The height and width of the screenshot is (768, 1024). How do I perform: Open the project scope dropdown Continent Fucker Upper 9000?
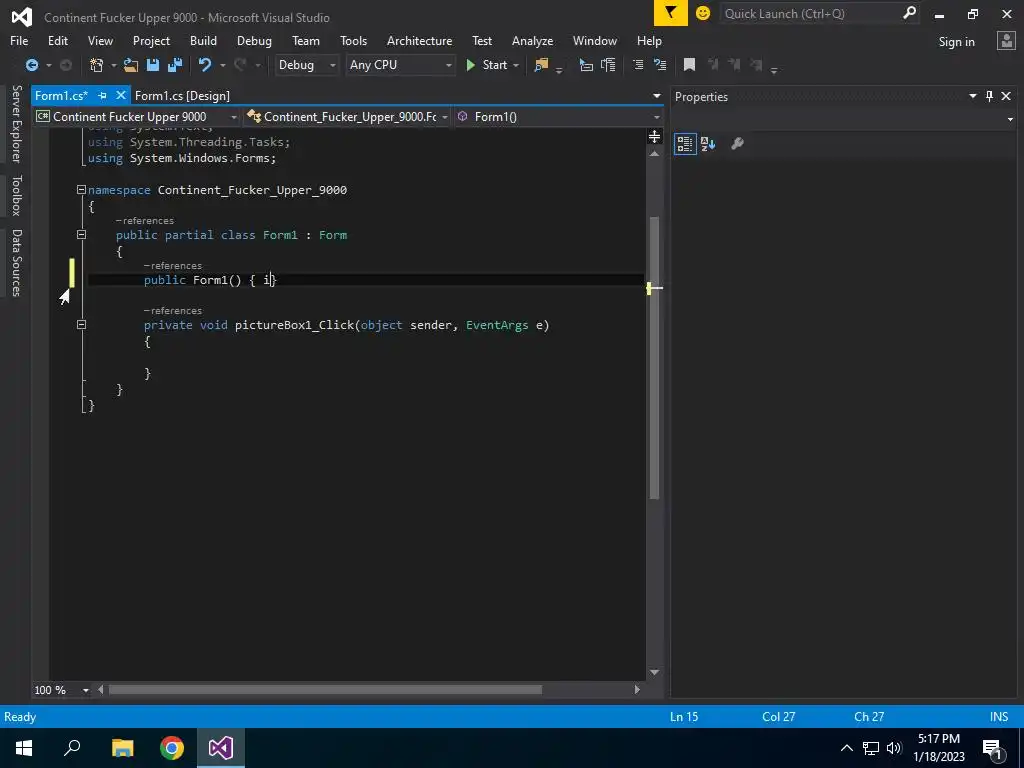(137, 117)
